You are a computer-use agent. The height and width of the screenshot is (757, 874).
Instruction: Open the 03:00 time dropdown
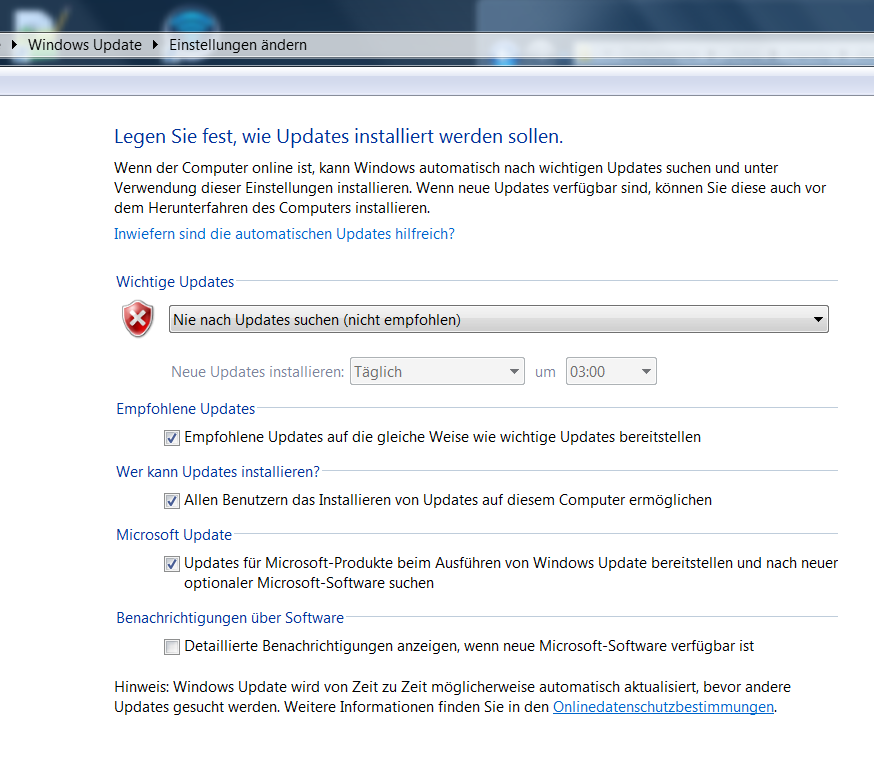(x=611, y=371)
